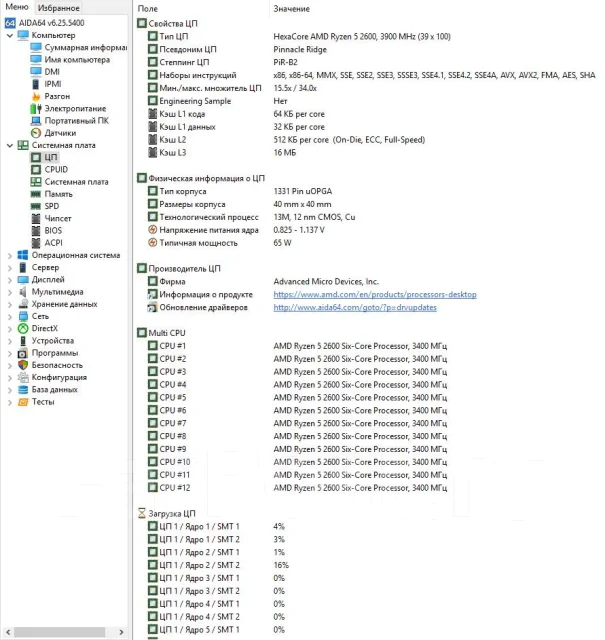Open the ACPI chip icon

(36, 243)
